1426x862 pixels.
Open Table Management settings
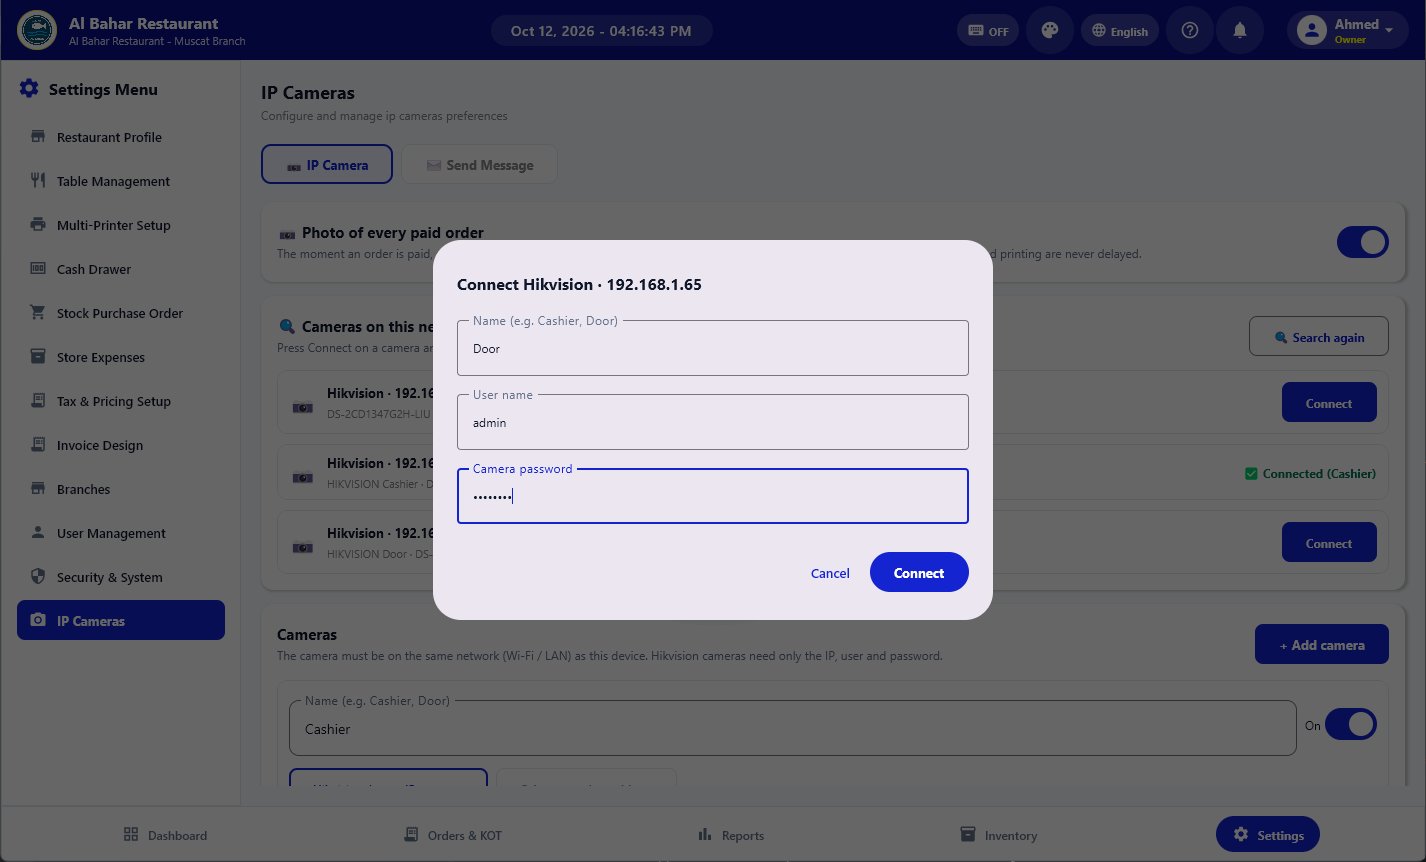coord(121,181)
